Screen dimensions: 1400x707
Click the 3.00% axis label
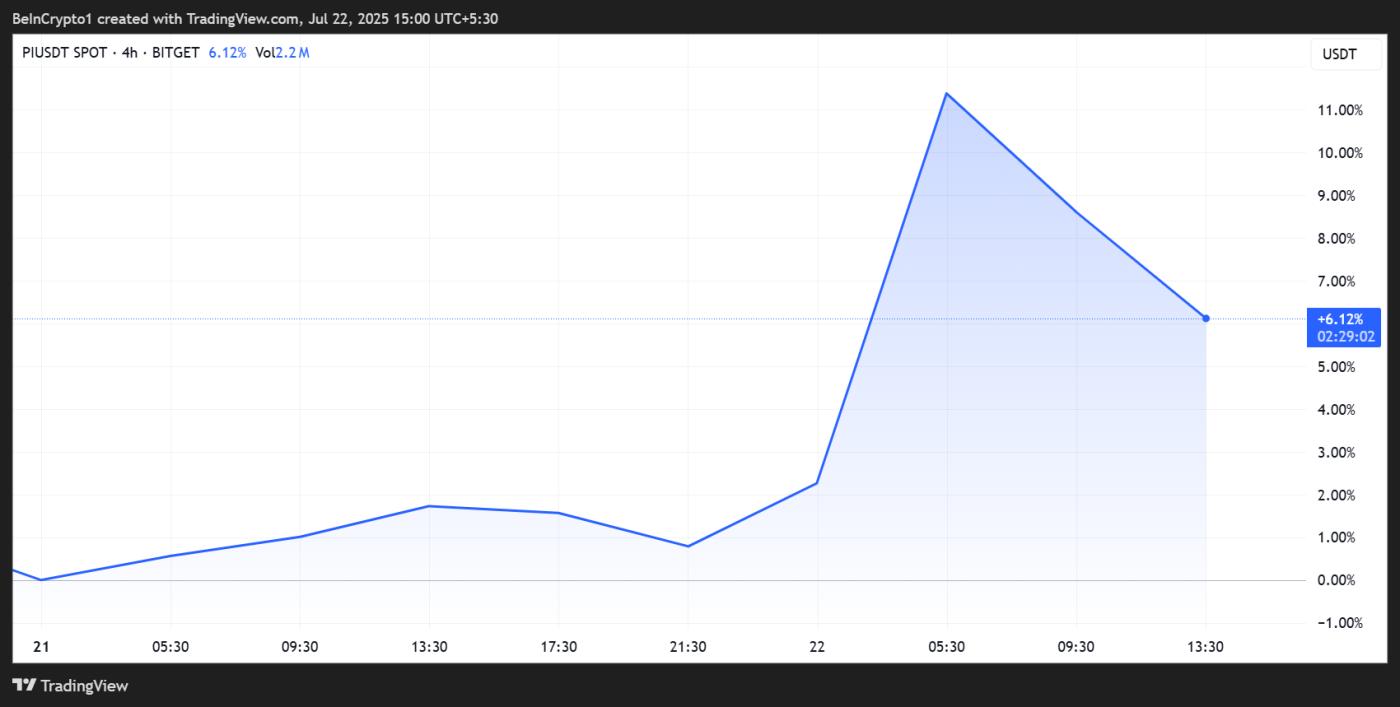[x=1338, y=452]
